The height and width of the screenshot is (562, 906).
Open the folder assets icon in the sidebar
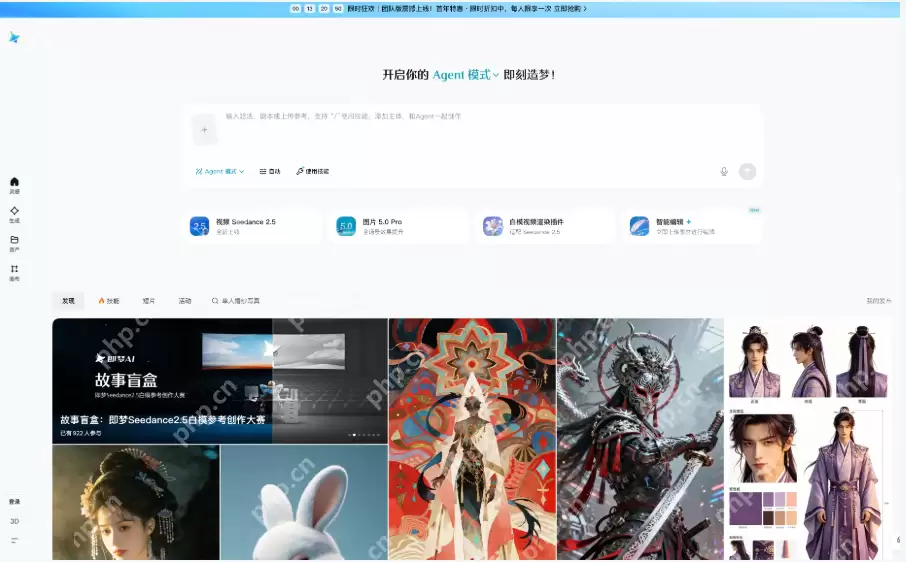[14, 240]
